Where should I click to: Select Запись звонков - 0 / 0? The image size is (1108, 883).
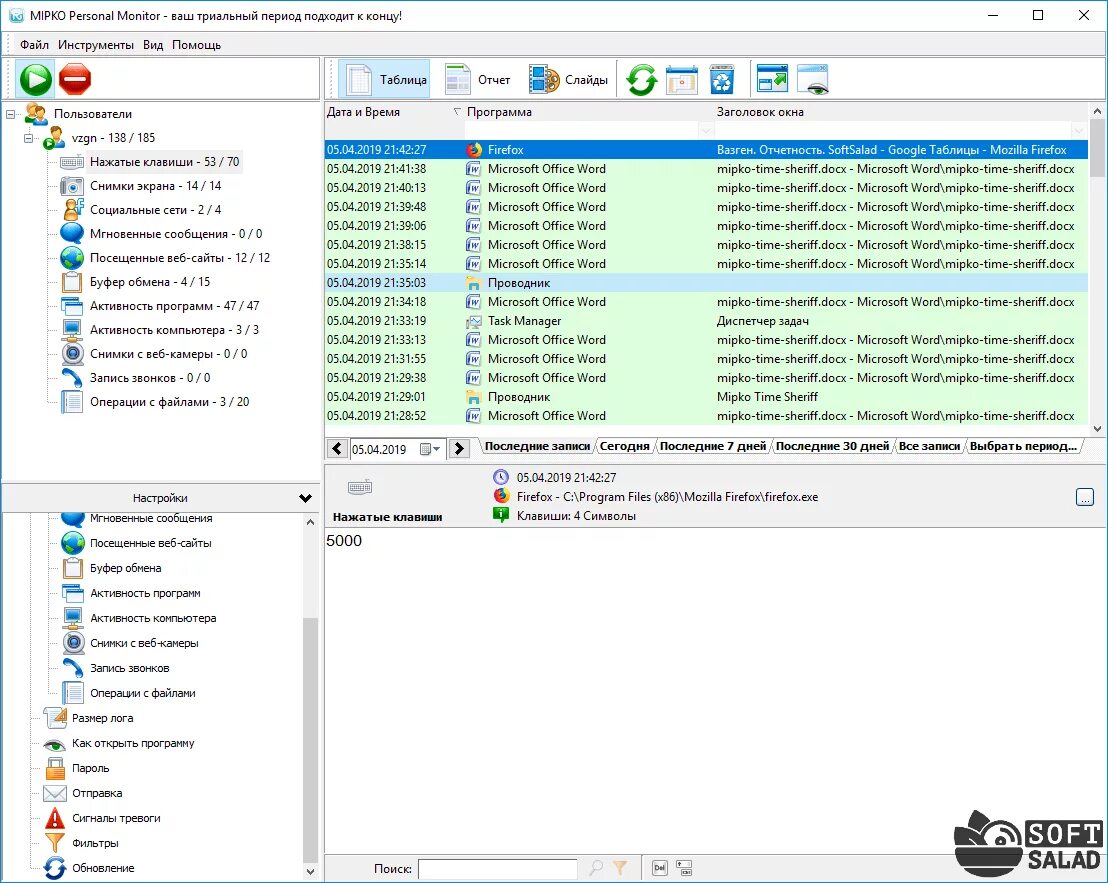click(x=149, y=378)
